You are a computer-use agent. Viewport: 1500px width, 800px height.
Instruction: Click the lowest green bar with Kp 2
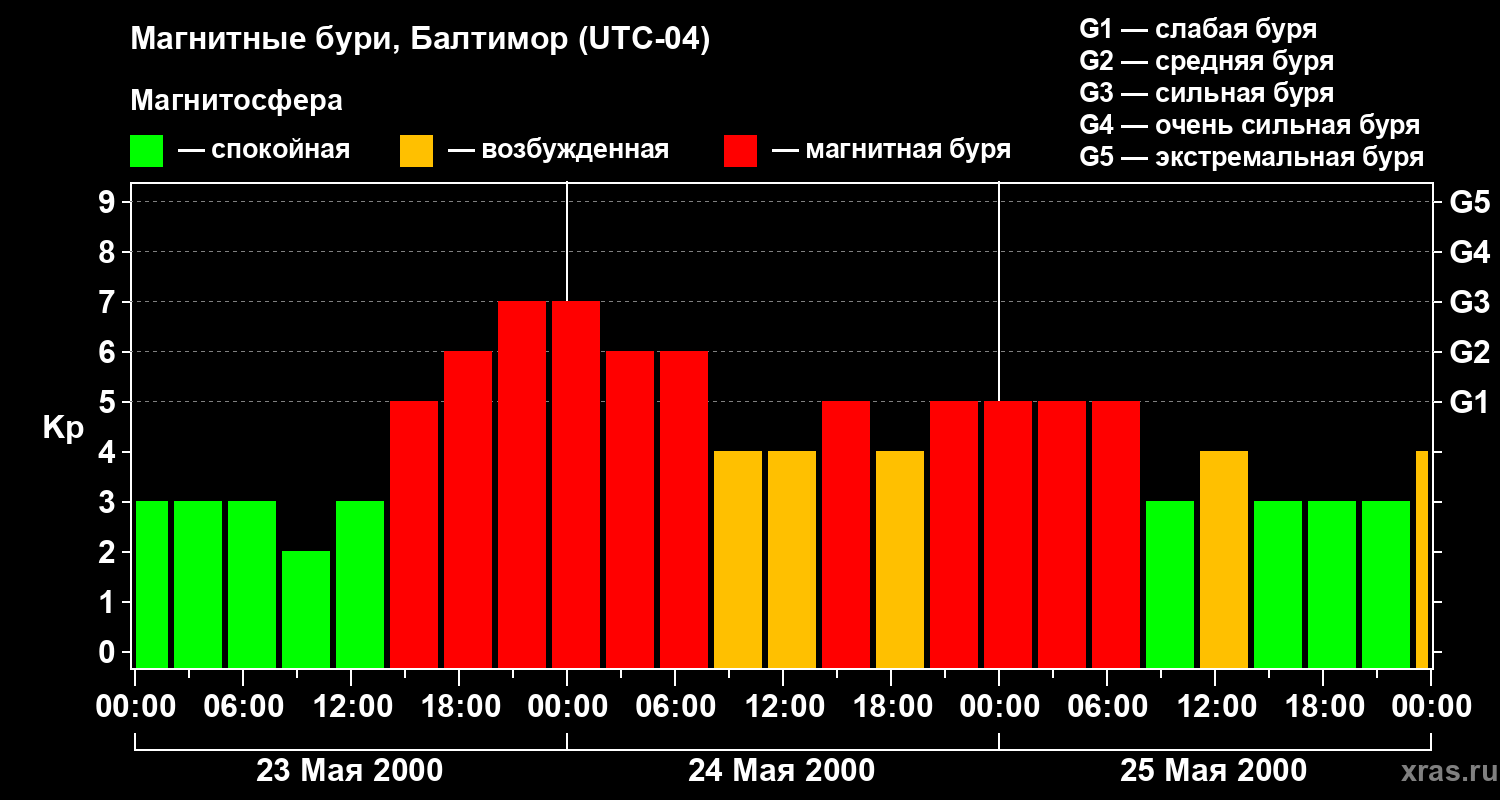point(306,609)
